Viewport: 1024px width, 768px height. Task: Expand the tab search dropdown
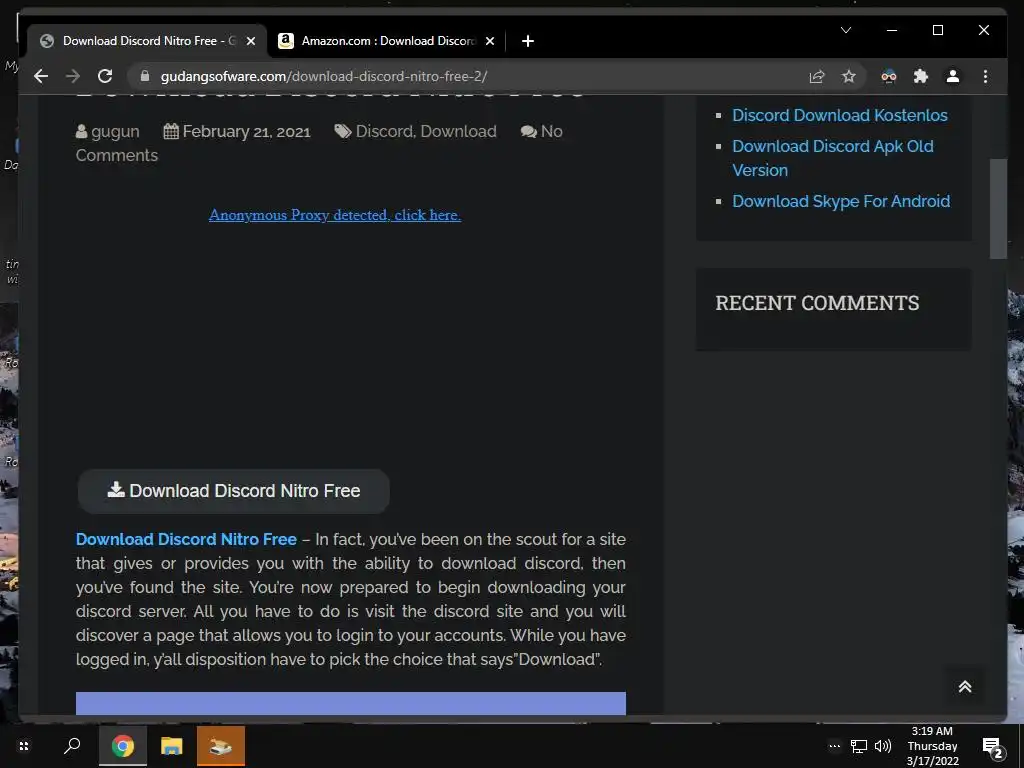click(x=846, y=30)
